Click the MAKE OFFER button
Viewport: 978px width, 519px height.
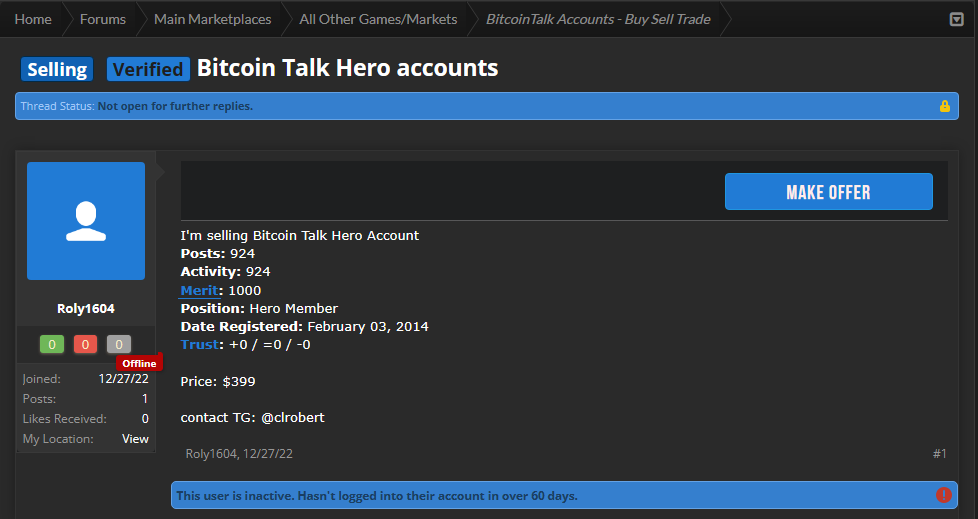[x=828, y=192]
